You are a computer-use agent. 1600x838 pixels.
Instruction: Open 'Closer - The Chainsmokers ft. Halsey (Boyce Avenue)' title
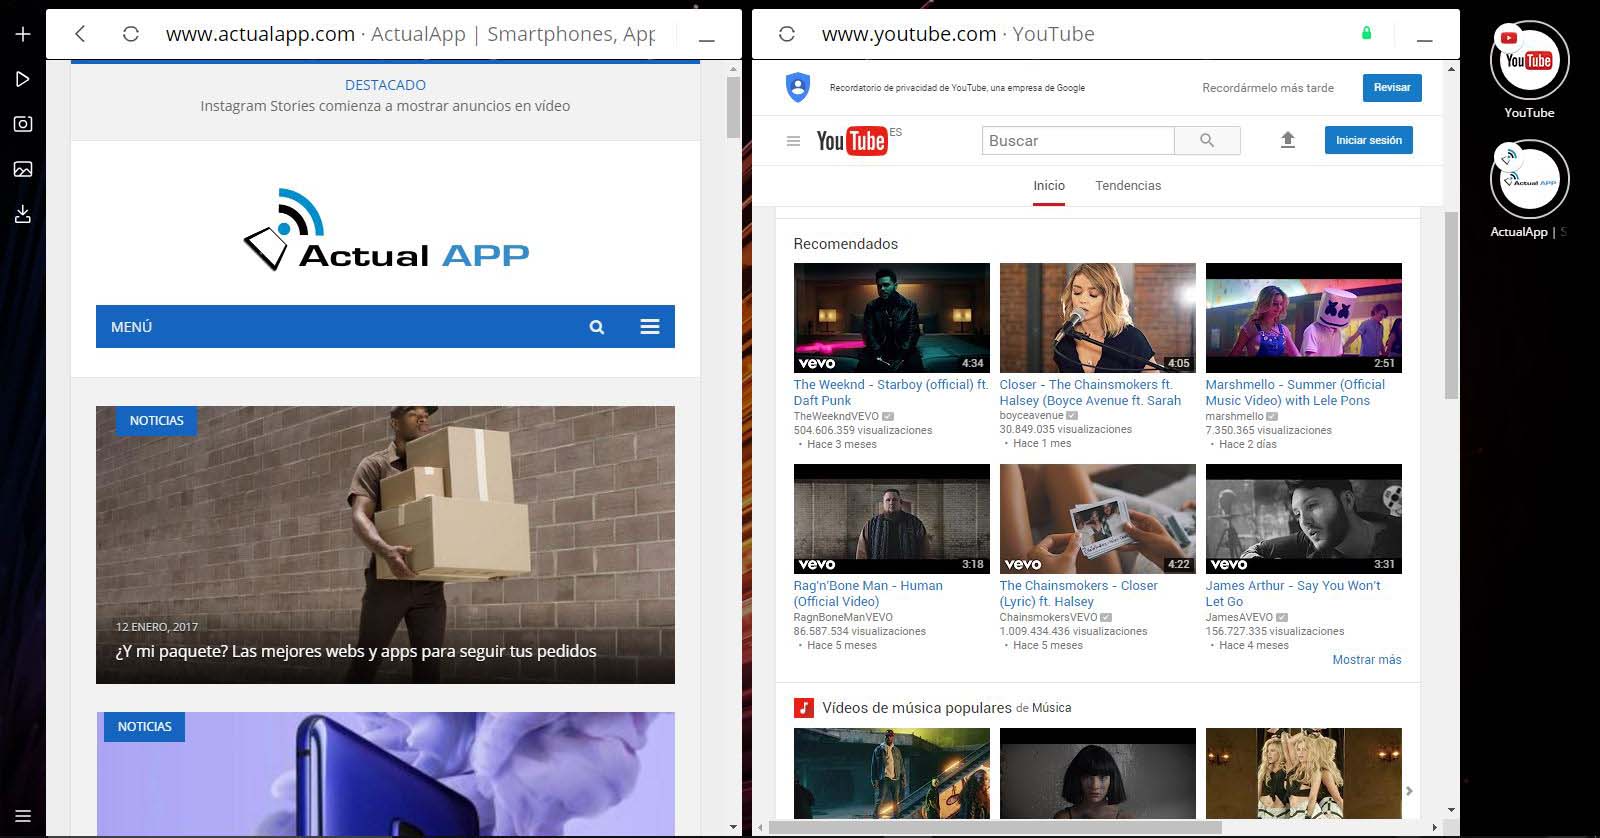pyautogui.click(x=1090, y=392)
